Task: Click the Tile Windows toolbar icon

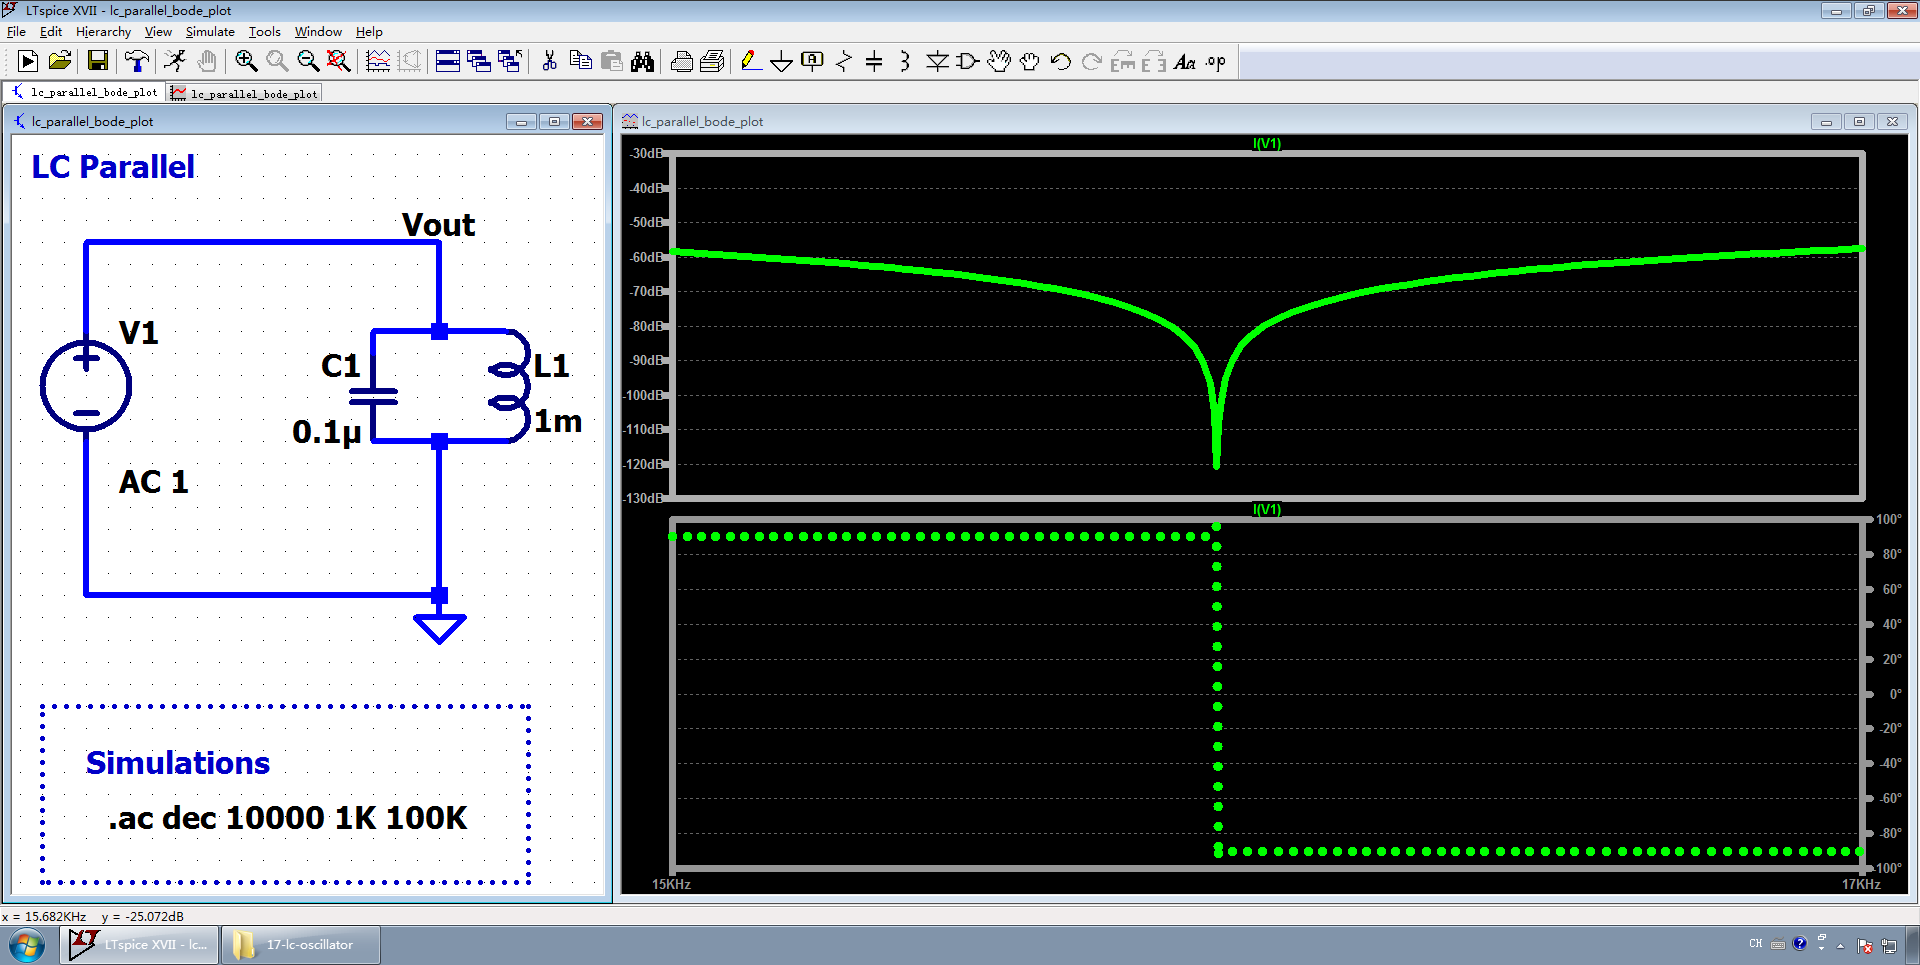Action: click(x=448, y=62)
